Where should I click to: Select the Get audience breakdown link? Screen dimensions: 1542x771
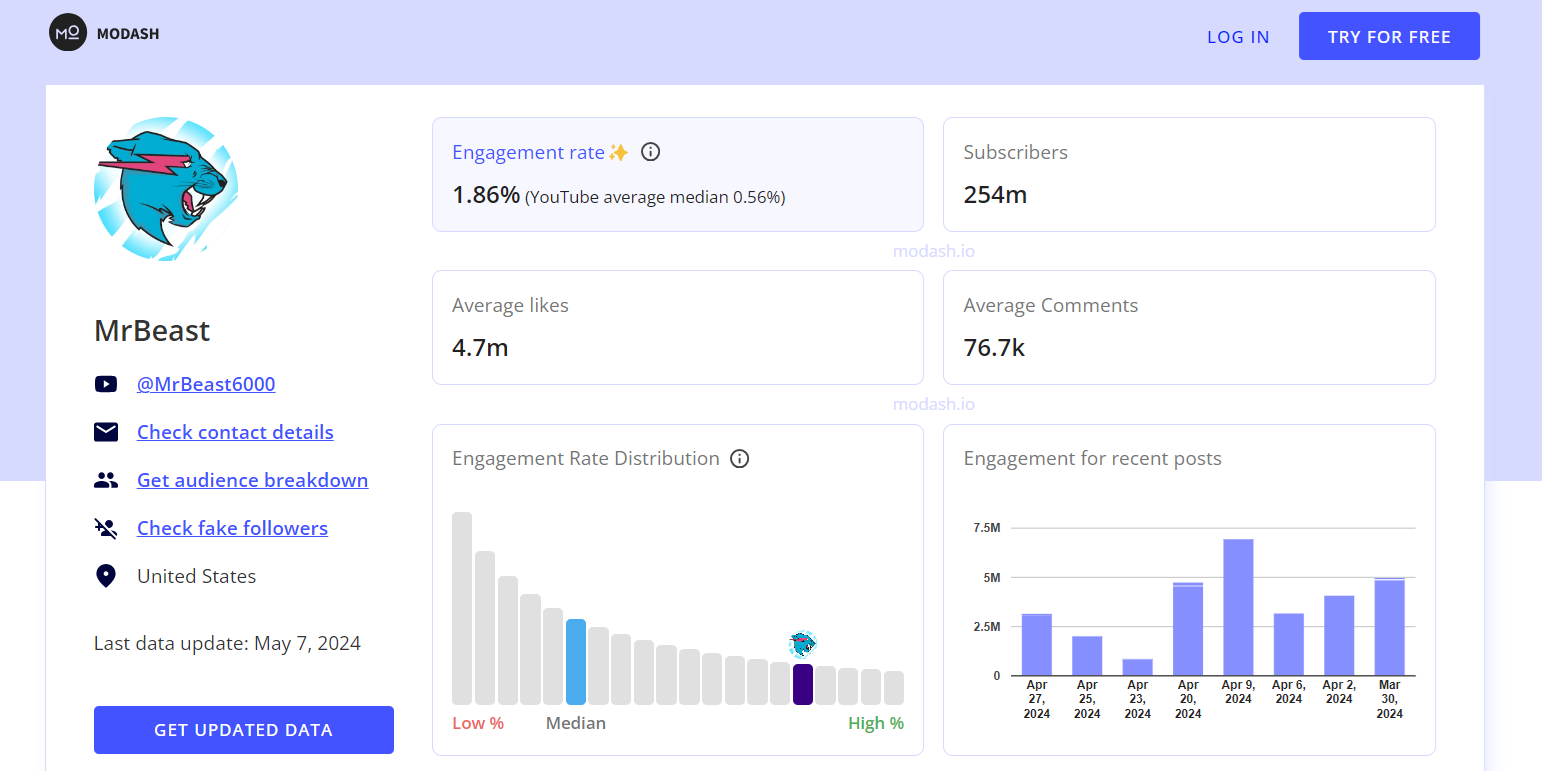(x=252, y=480)
